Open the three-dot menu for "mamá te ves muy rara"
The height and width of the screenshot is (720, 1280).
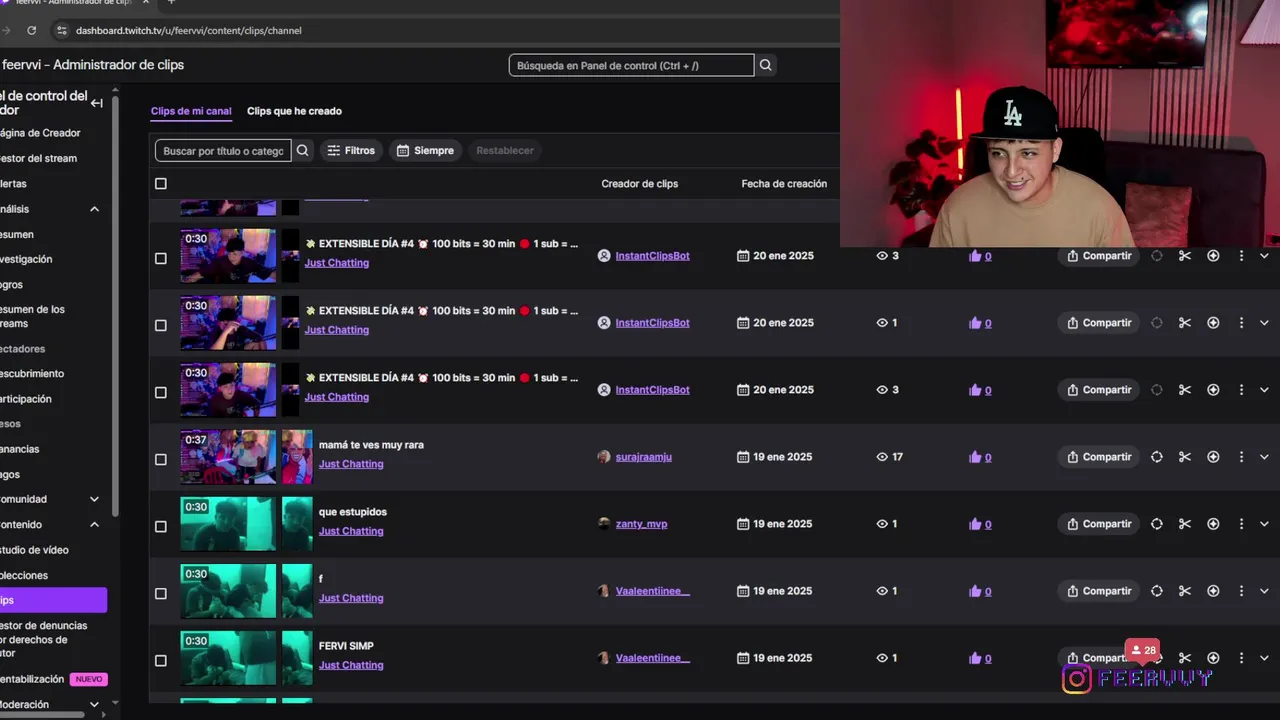1241,457
